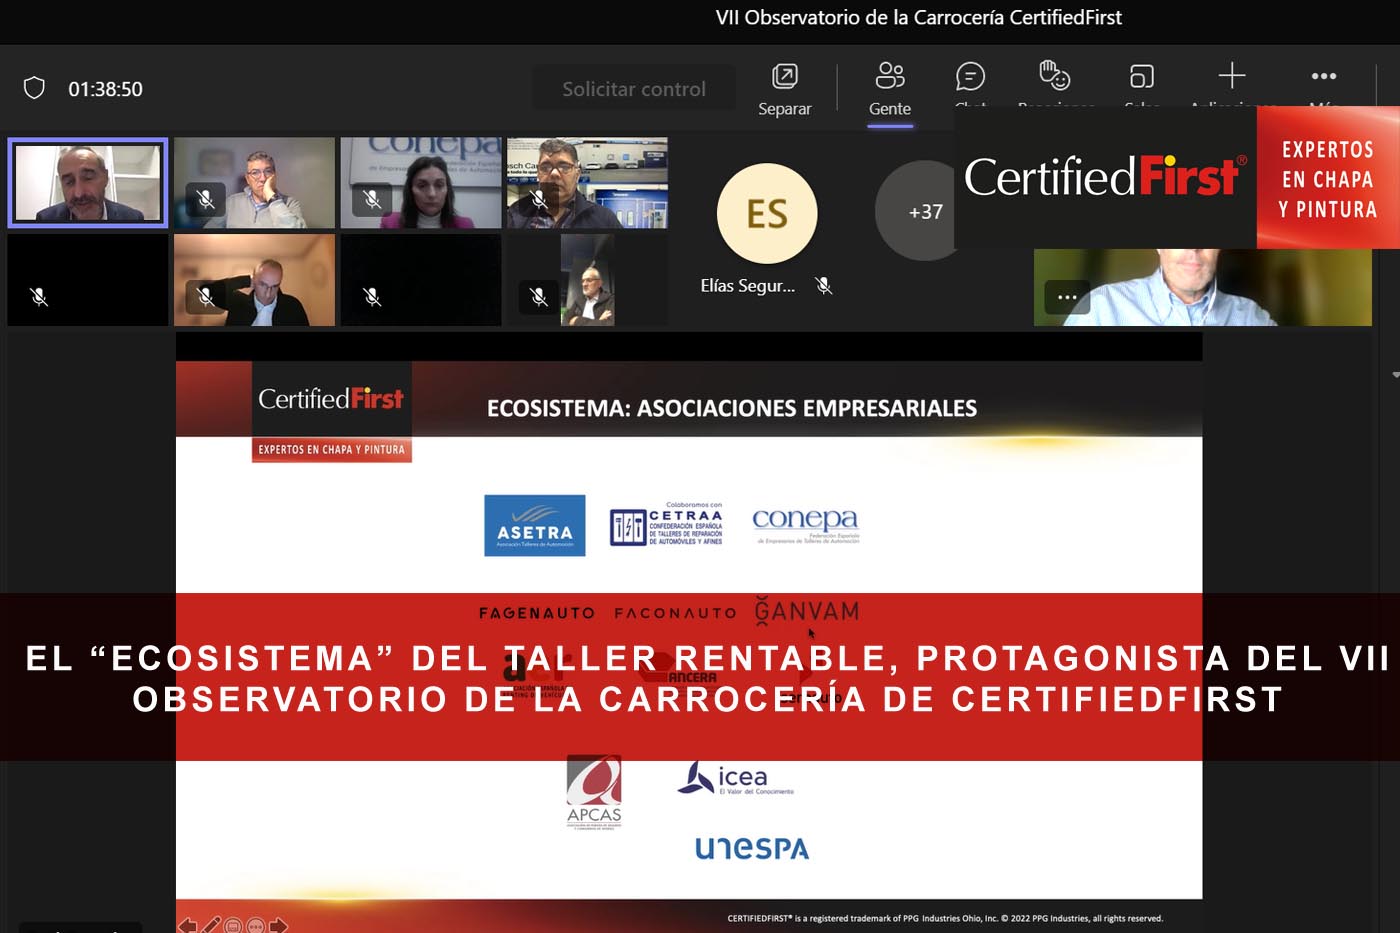Click the Separar pop-out icon
The height and width of the screenshot is (933, 1400).
point(785,75)
